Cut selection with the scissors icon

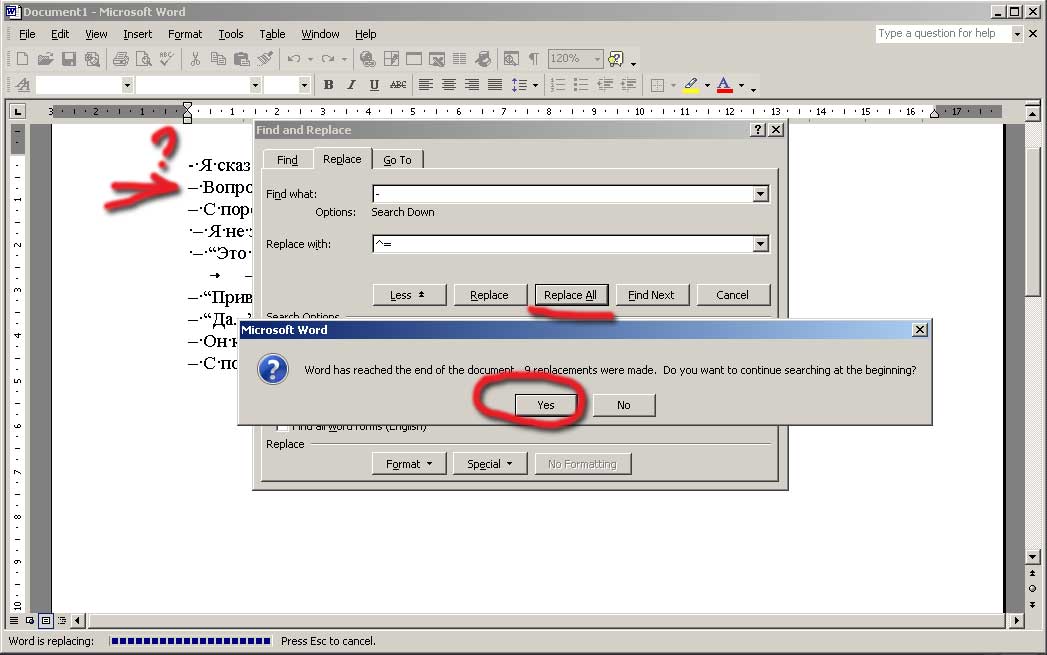tap(195, 59)
